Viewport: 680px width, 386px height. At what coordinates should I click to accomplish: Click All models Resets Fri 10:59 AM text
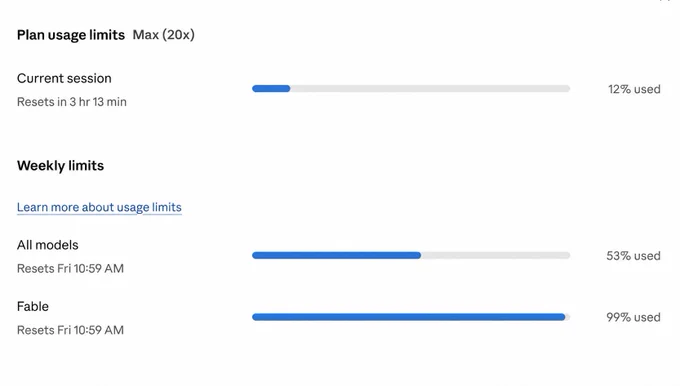(x=70, y=268)
